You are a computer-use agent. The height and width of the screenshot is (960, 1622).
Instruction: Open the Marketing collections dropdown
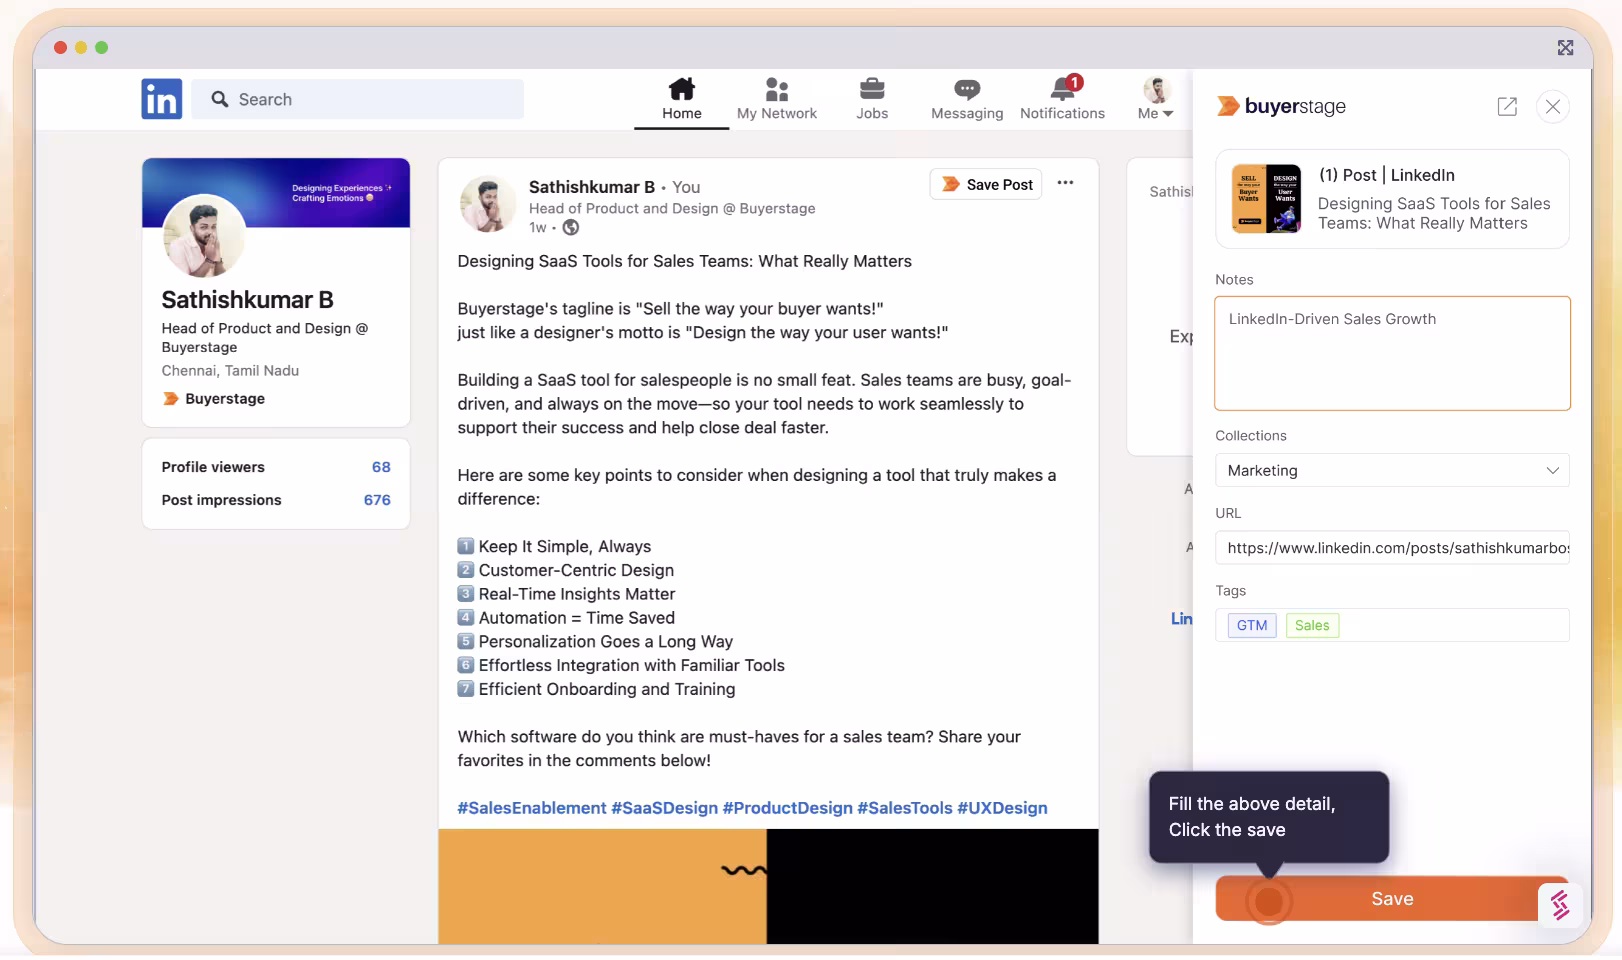1391,471
